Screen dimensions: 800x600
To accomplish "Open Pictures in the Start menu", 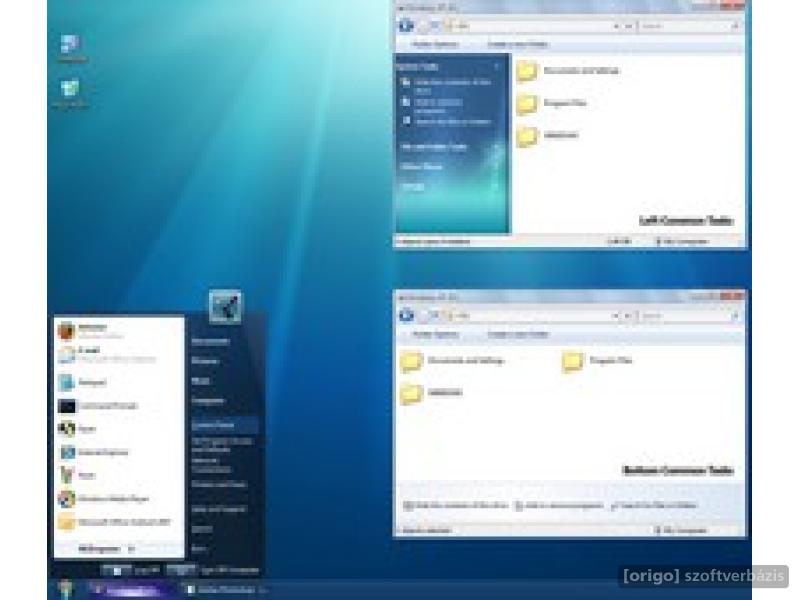I will pyautogui.click(x=204, y=361).
